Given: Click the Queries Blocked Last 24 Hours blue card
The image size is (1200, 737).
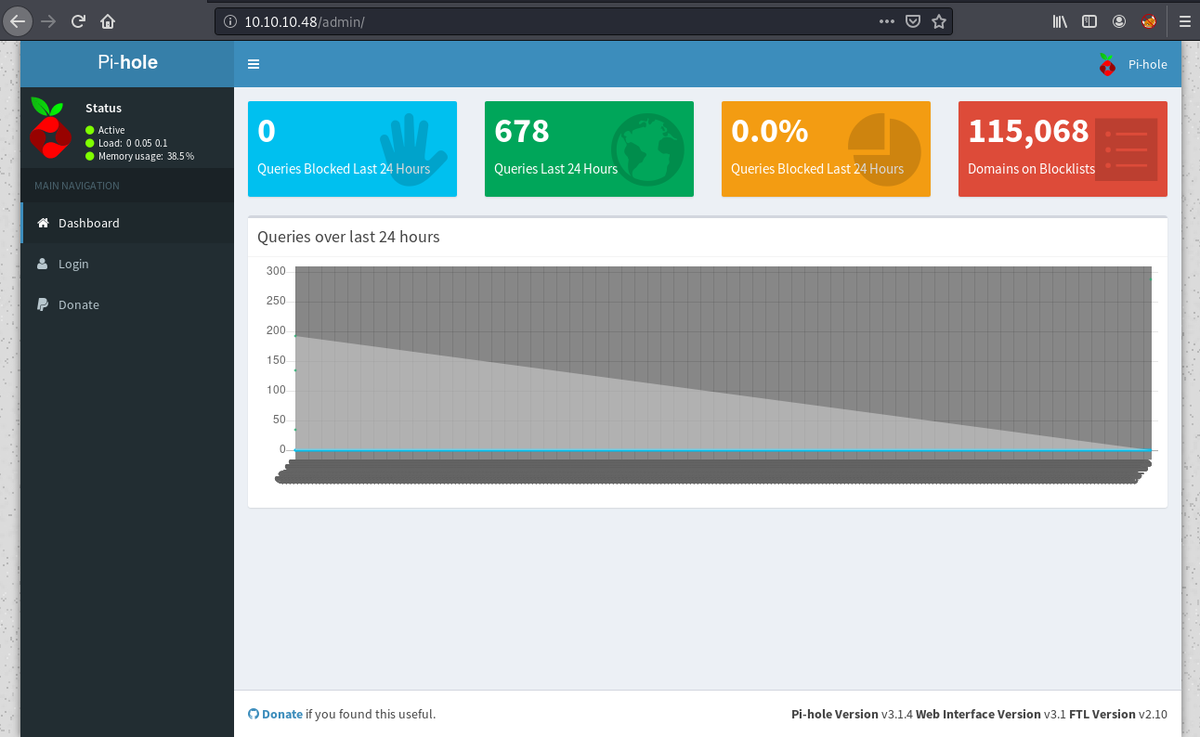Looking at the screenshot, I should click(352, 148).
